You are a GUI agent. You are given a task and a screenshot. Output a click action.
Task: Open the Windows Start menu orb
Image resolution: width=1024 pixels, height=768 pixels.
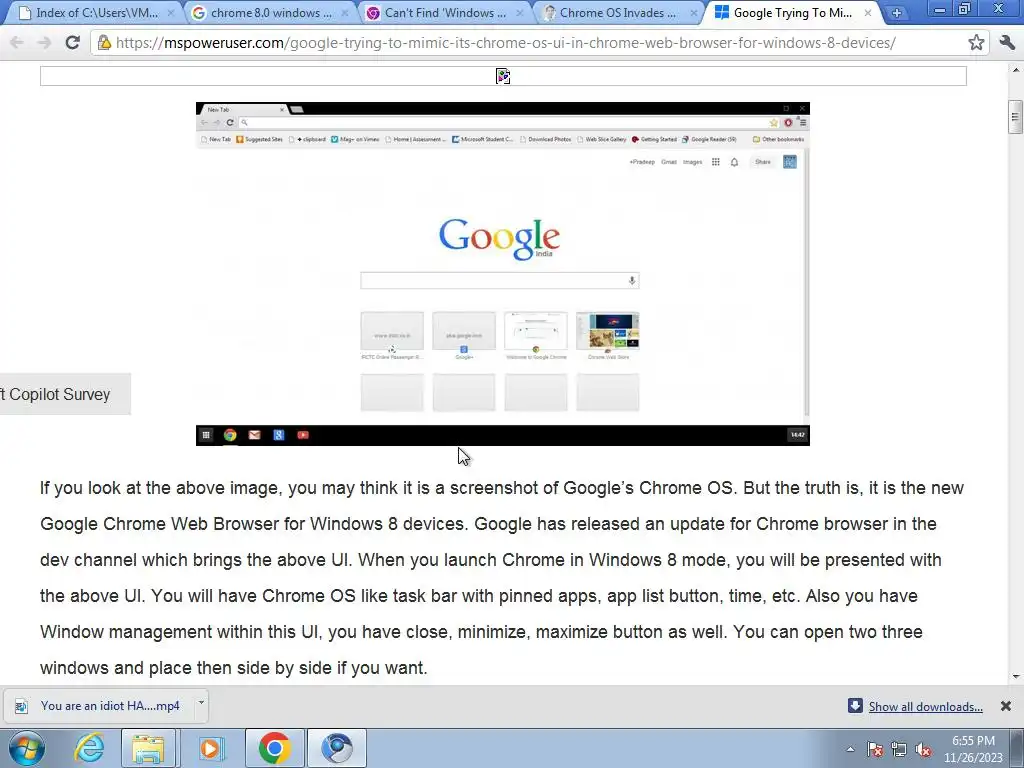(x=27, y=748)
